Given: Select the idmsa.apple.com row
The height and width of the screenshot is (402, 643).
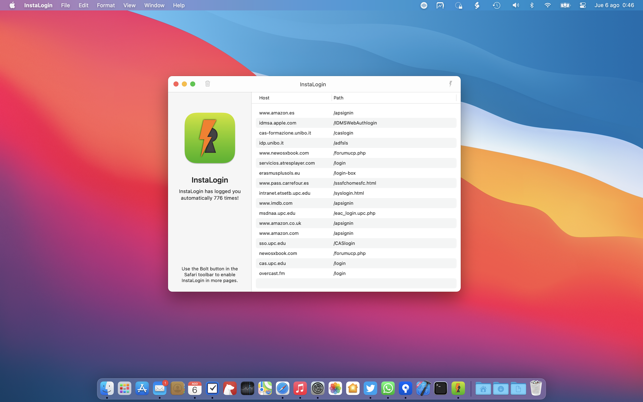Looking at the screenshot, I should click(356, 123).
